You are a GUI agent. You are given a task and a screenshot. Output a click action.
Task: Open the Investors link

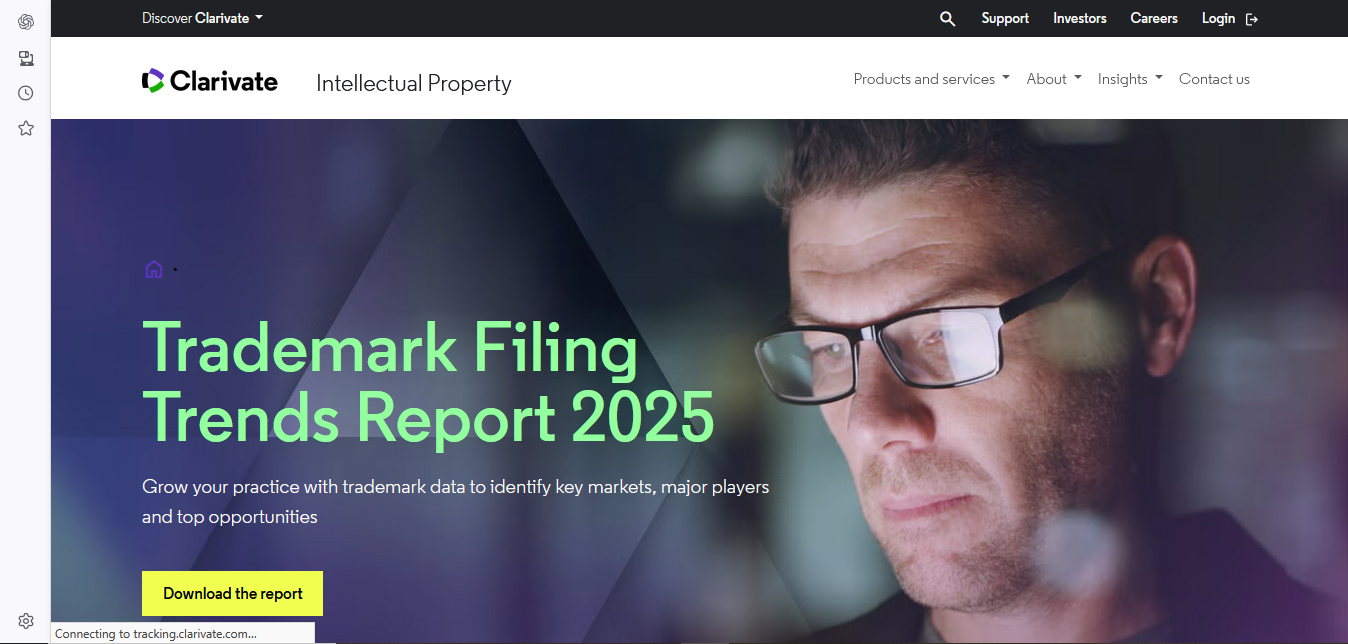click(x=1080, y=18)
